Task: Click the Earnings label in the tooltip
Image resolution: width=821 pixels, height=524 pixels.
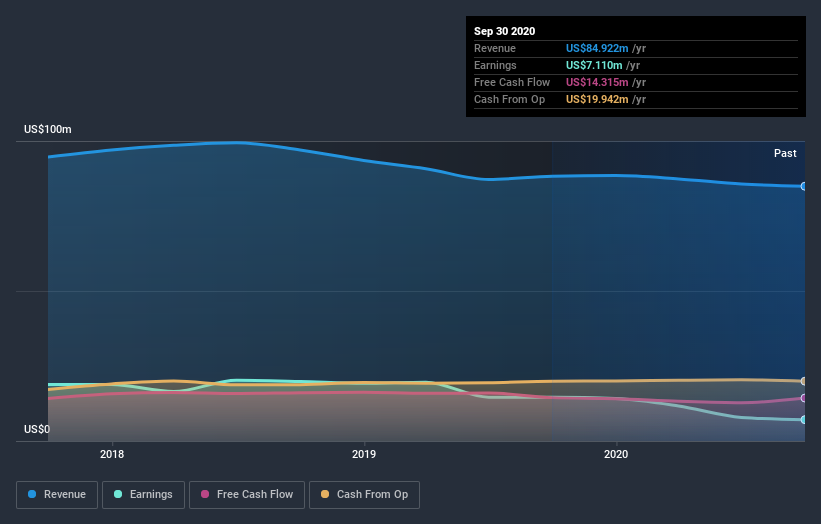Action: (x=495, y=65)
